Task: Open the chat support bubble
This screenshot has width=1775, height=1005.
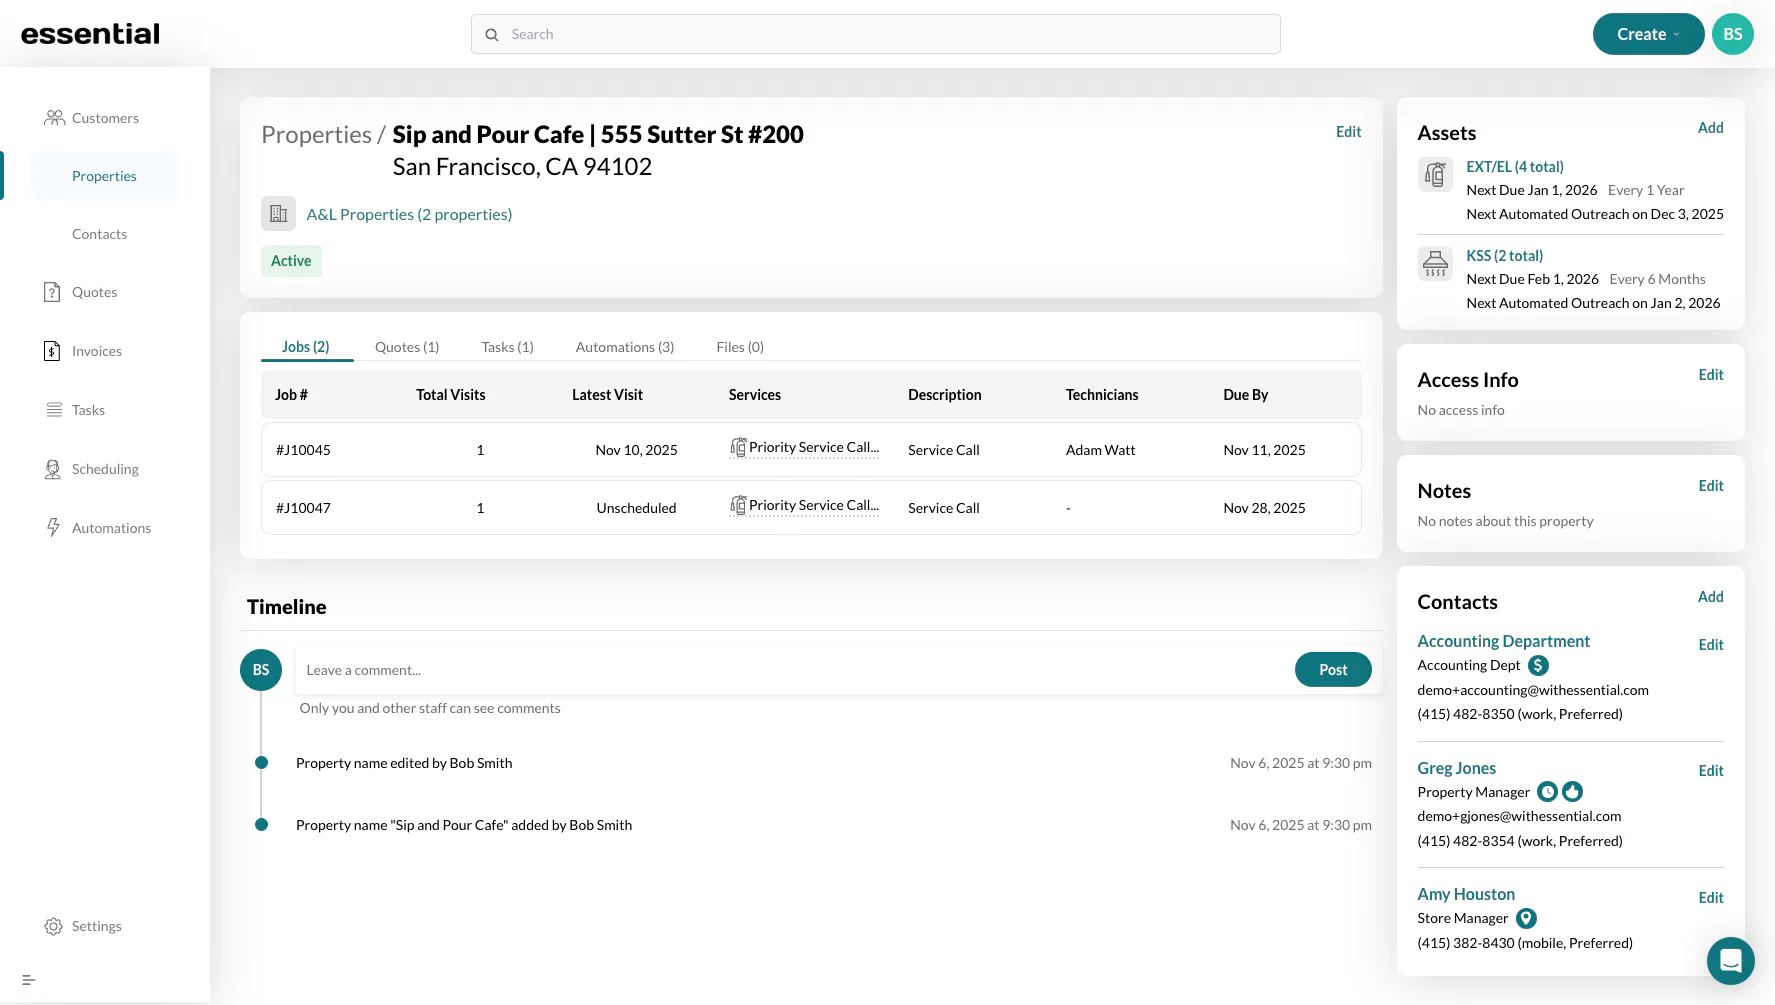Action: click(x=1730, y=961)
